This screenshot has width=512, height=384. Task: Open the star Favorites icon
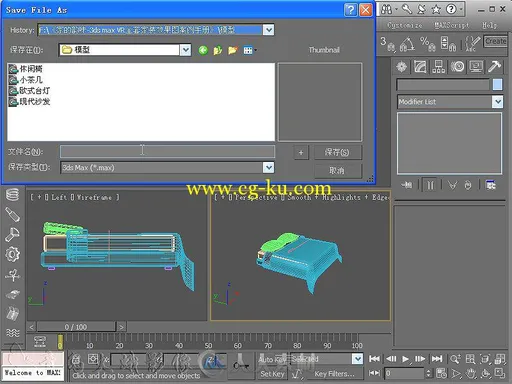point(436,9)
